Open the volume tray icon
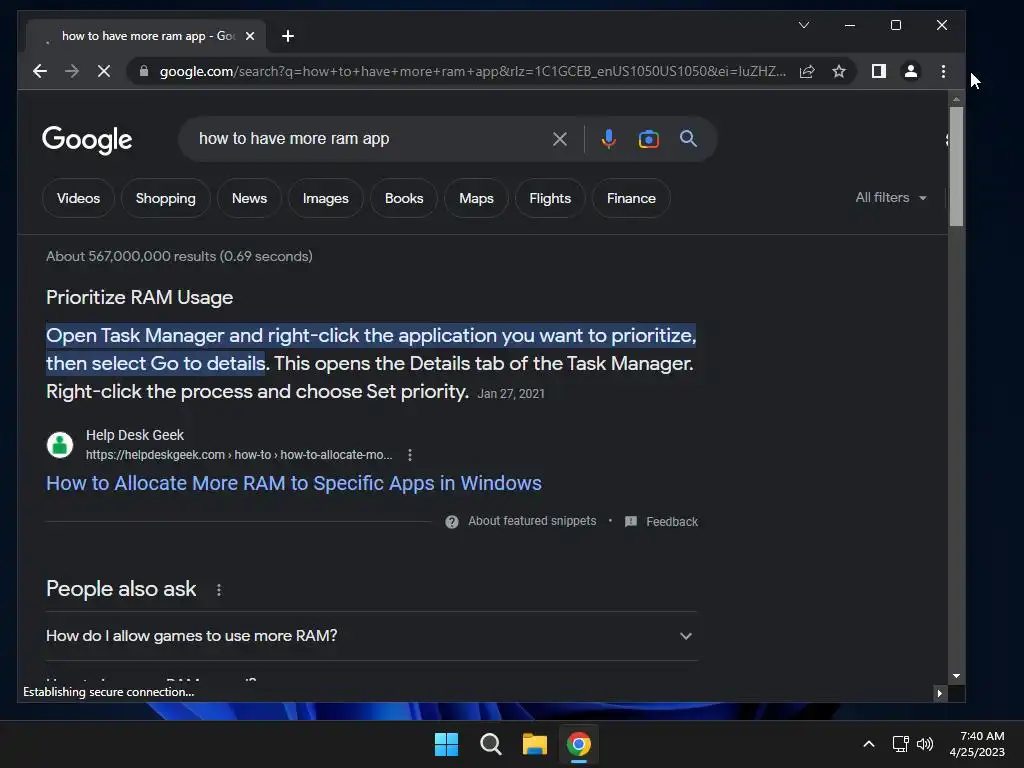 pyautogui.click(x=925, y=744)
